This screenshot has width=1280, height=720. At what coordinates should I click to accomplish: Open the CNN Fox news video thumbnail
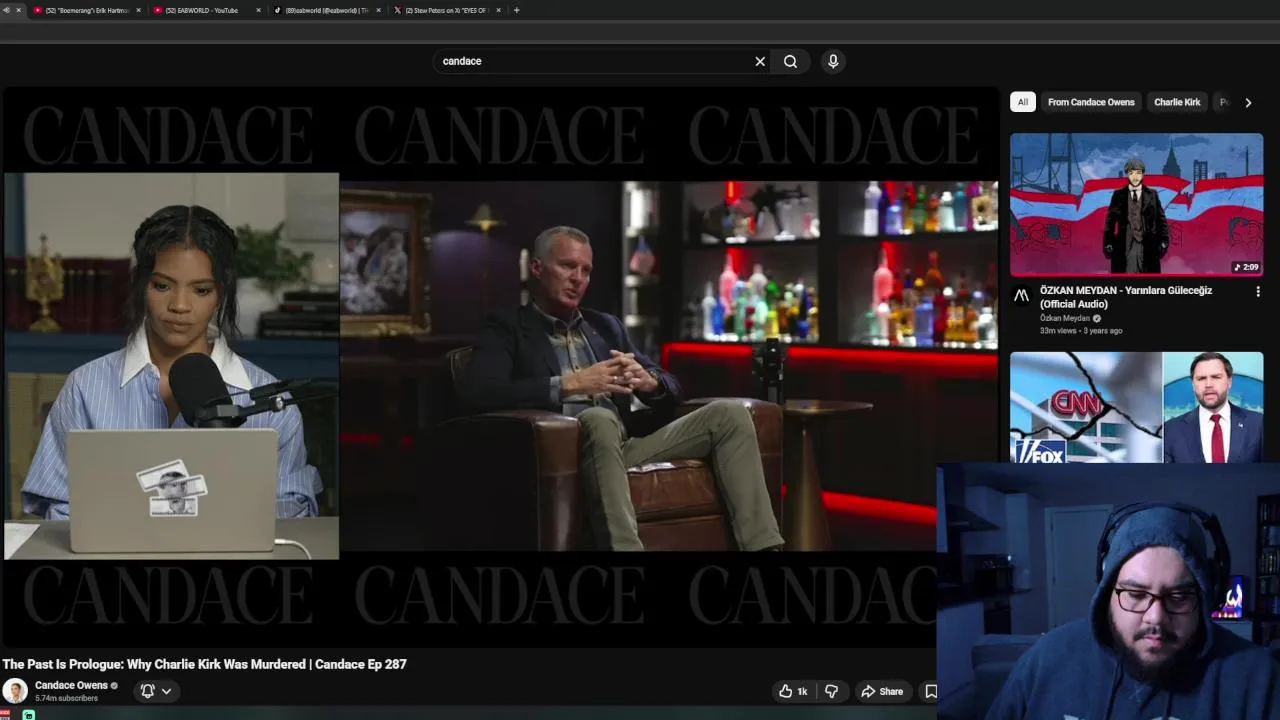tap(1136, 407)
